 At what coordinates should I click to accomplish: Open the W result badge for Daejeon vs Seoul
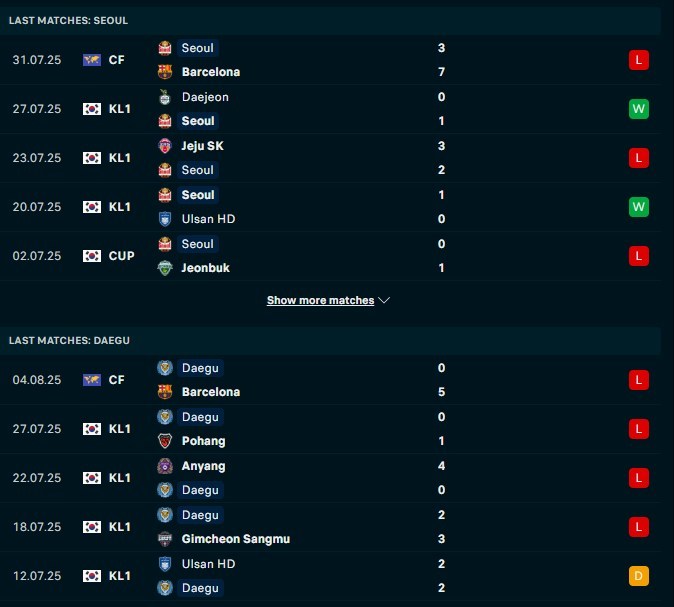(x=639, y=109)
